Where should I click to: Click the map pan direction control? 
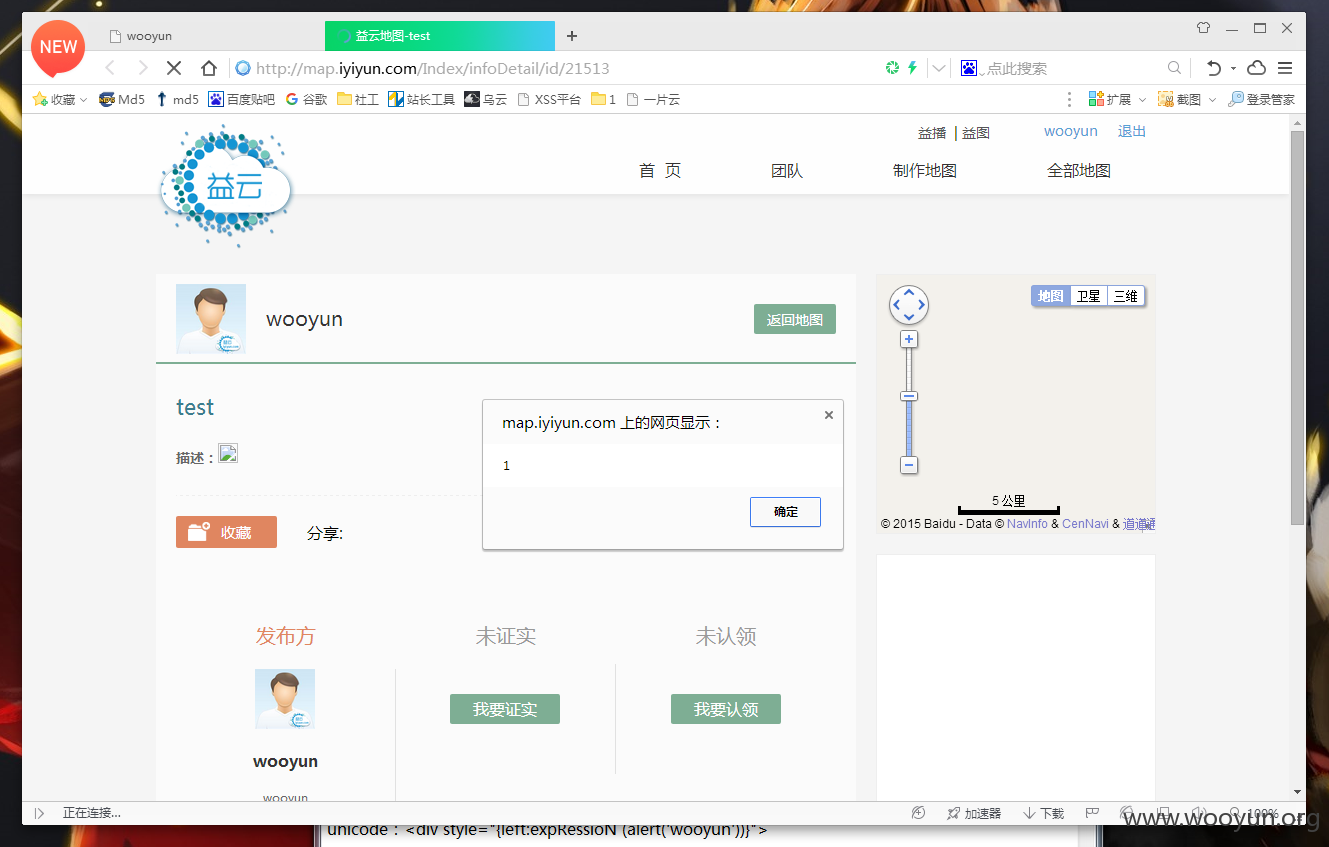click(909, 304)
